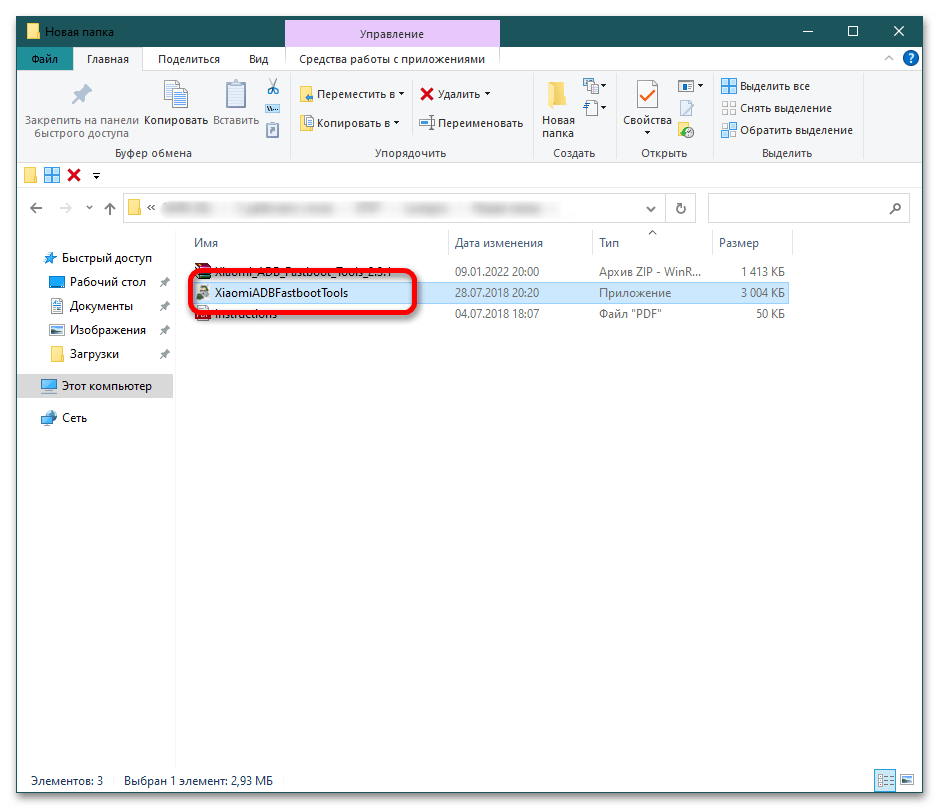This screenshot has height=809, width=939.
Task: Open Свойства with the checkmark icon
Action: 647,95
